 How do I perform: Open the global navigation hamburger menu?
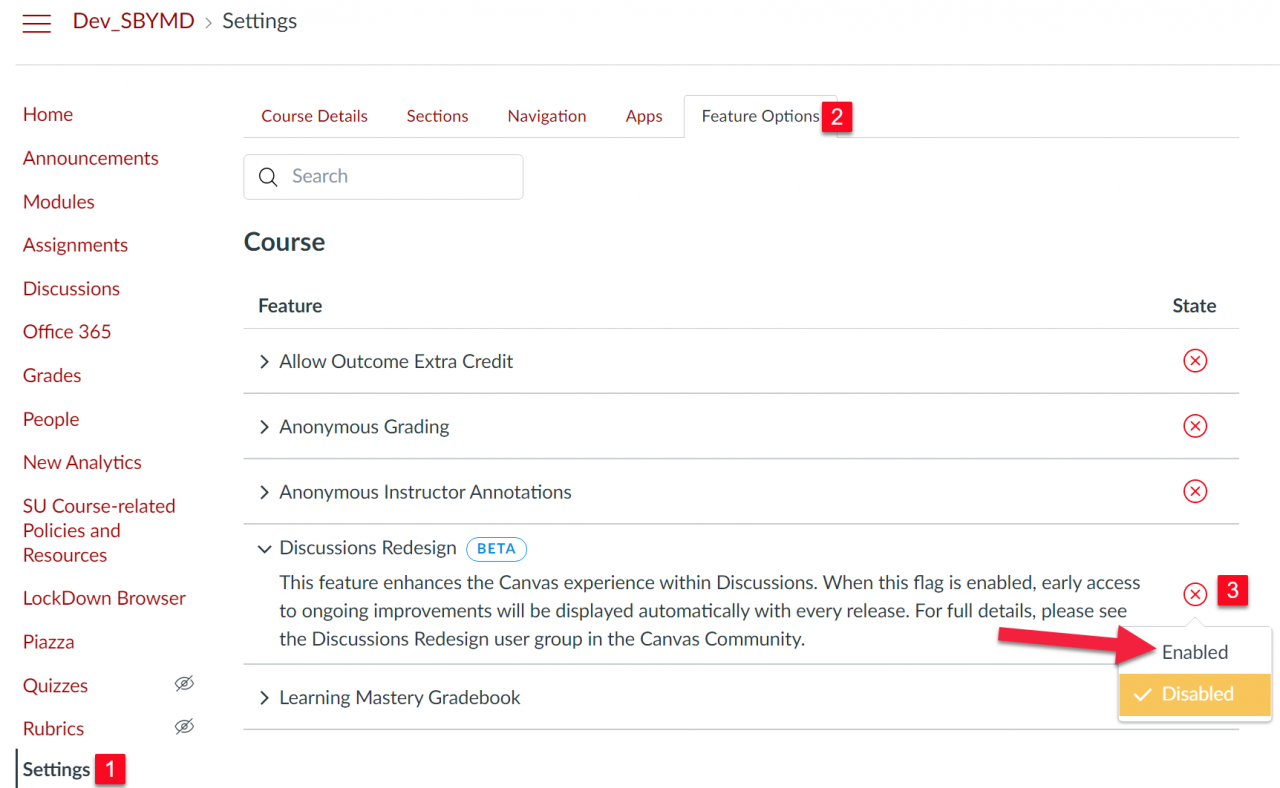36,22
